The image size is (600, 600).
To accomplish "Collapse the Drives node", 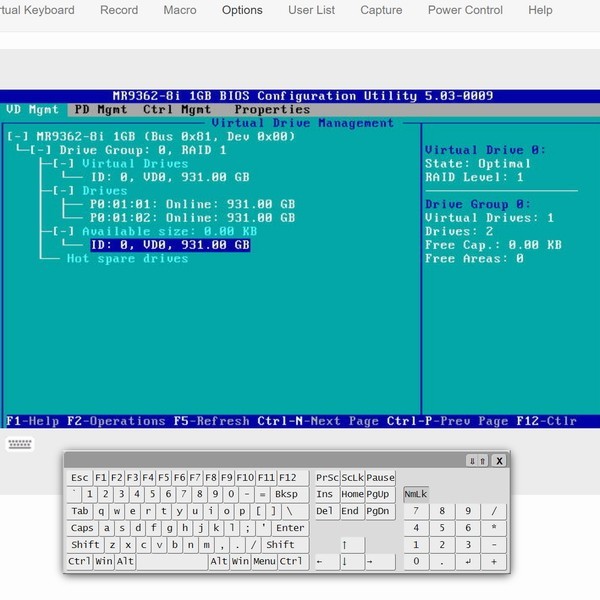I will (x=64, y=191).
